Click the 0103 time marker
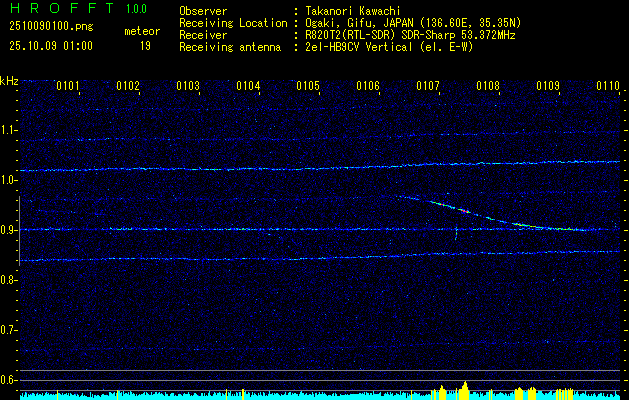This screenshot has width=629, height=400. point(188,86)
